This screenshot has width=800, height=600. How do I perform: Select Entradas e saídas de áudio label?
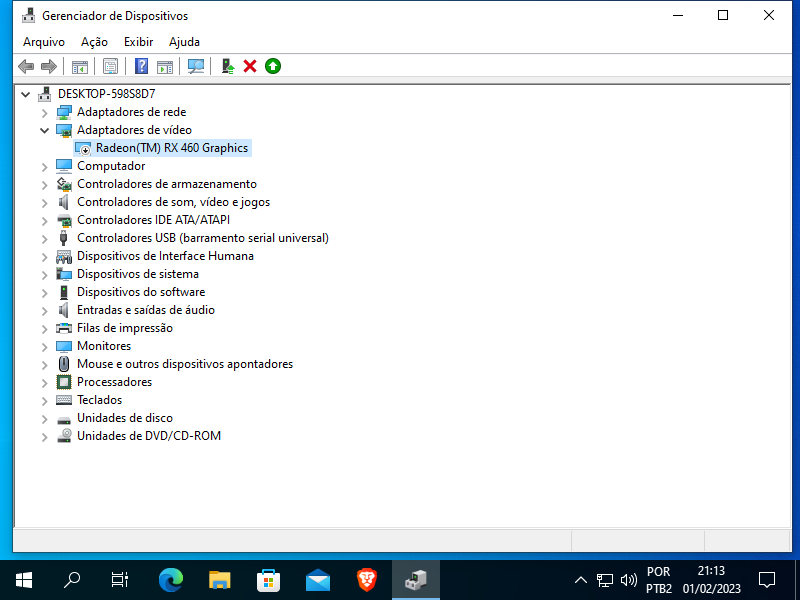pos(145,310)
